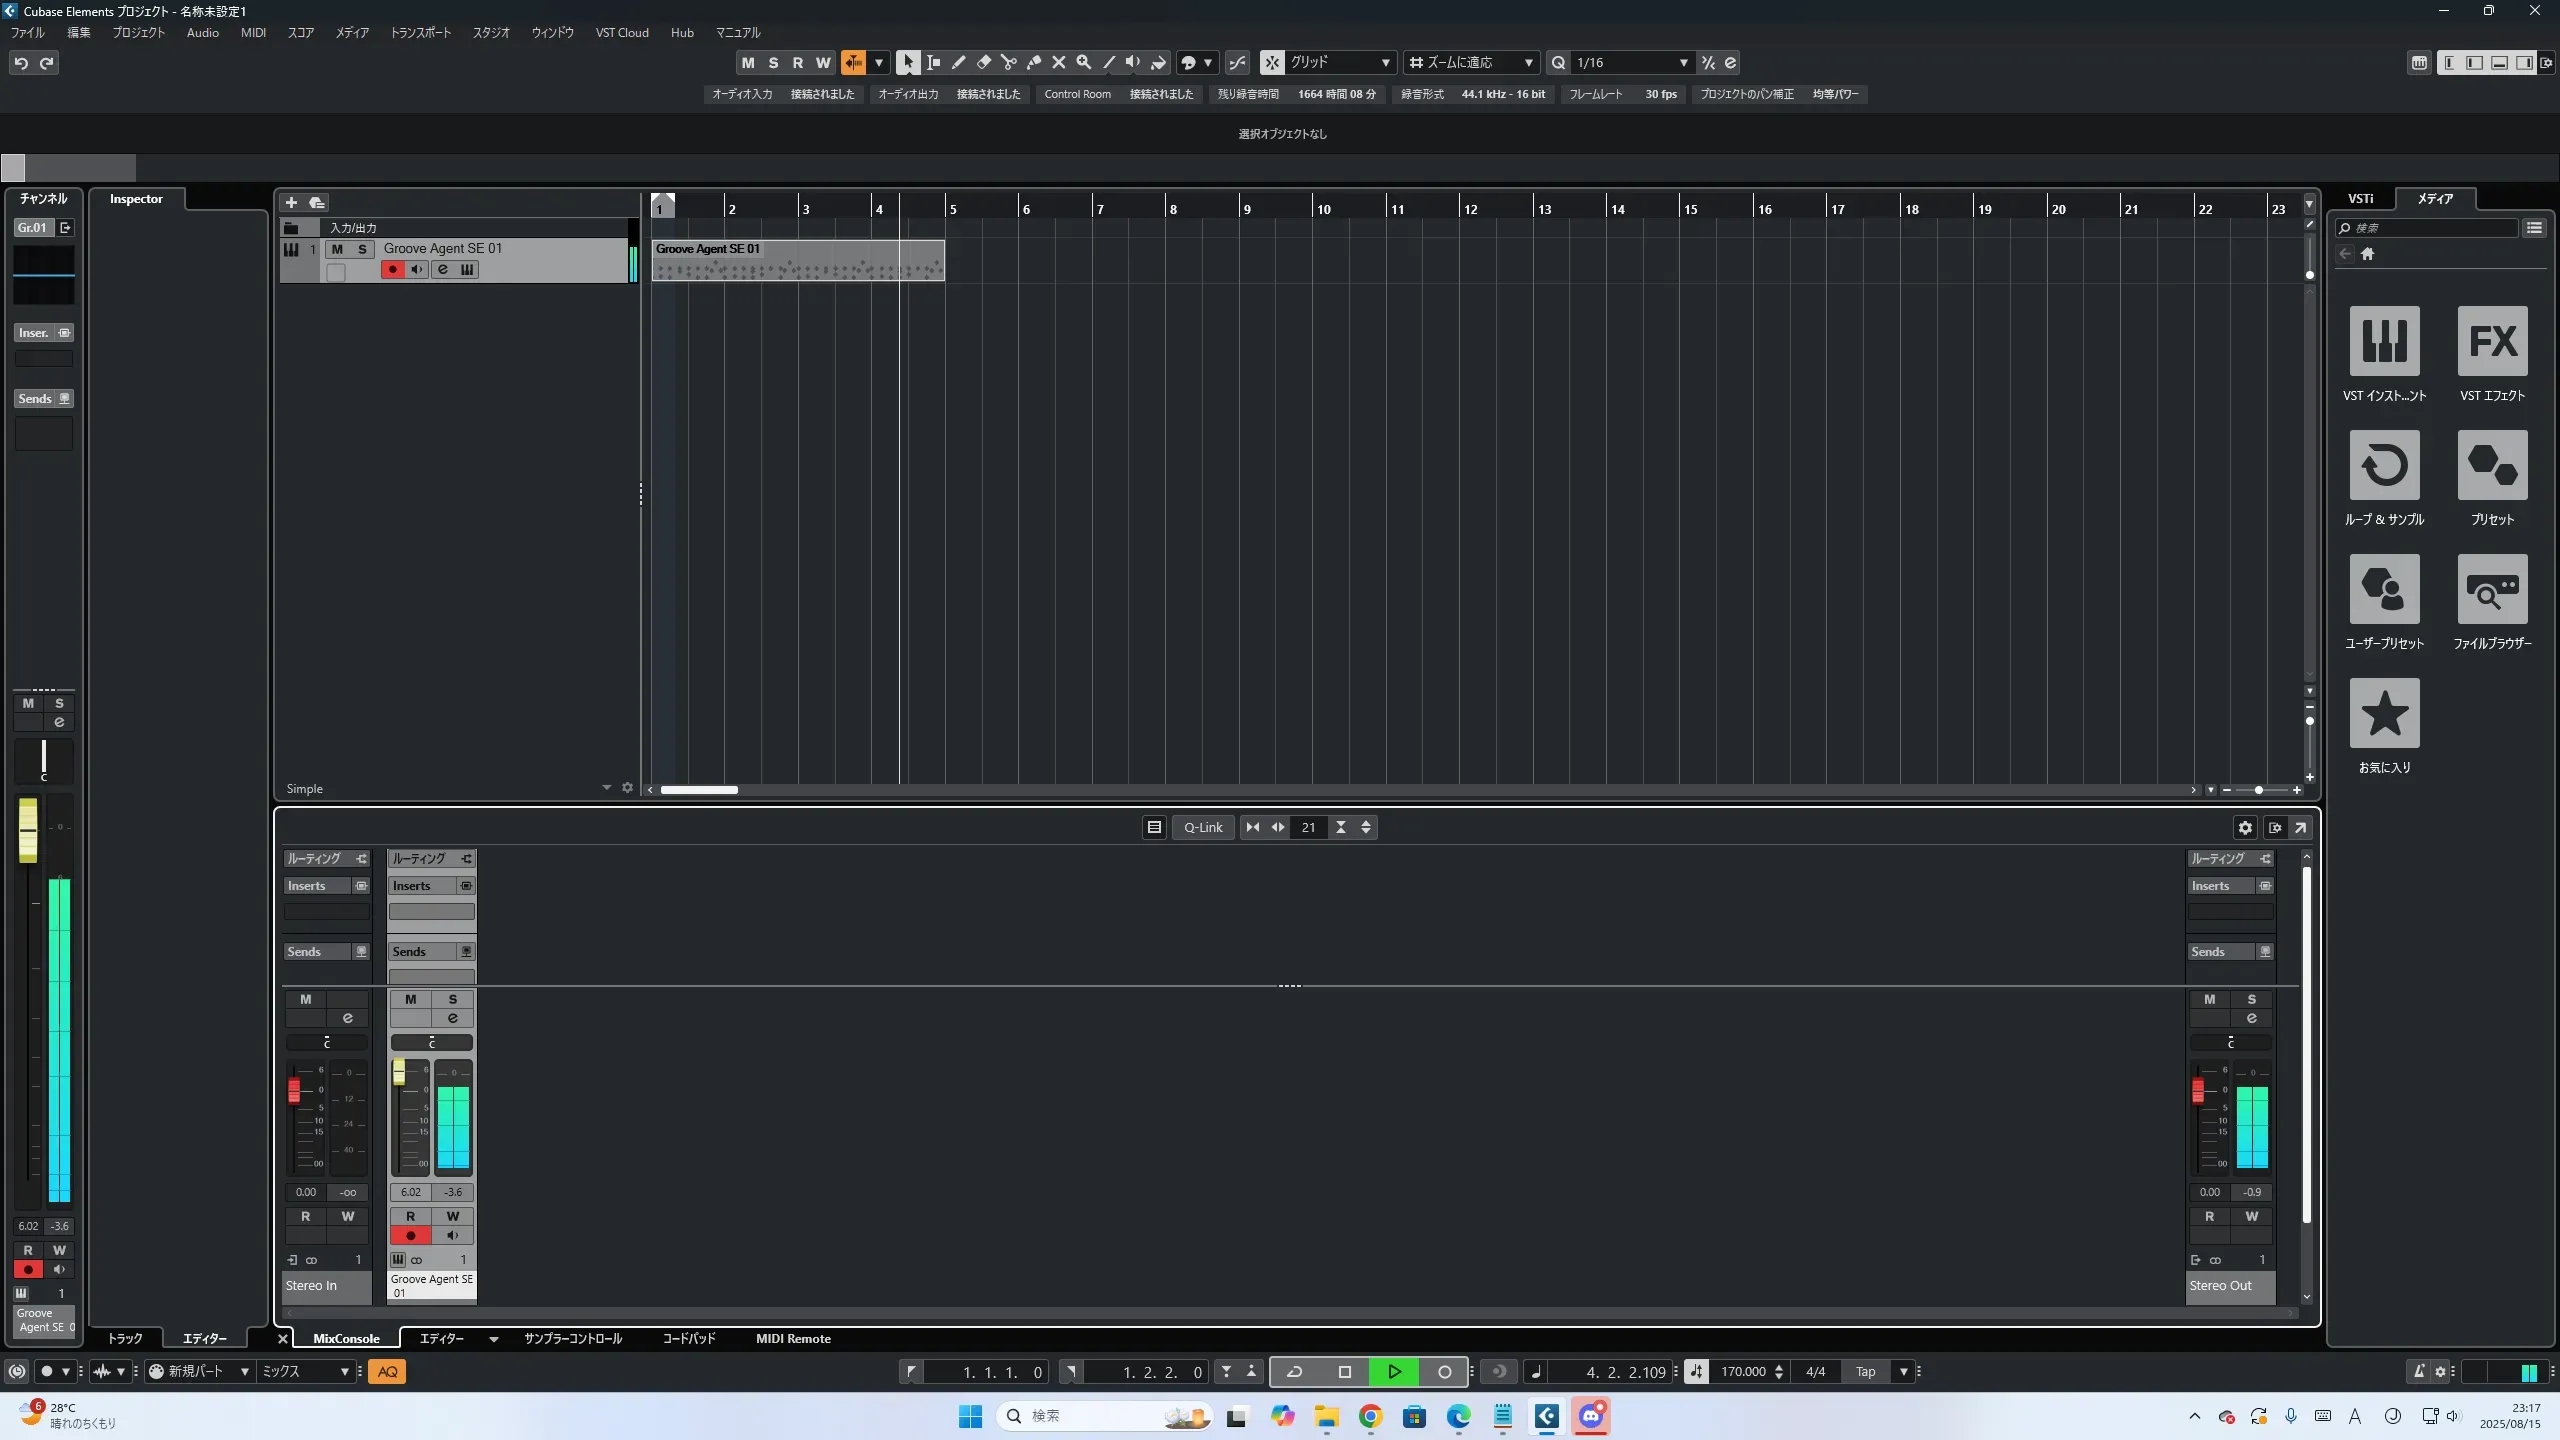The height and width of the screenshot is (1440, 2560).
Task: Select the Zoom magnifier tool
Action: click(x=1083, y=62)
